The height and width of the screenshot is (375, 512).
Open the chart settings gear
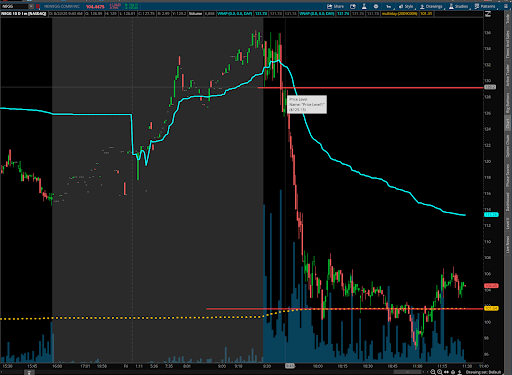pos(376,6)
